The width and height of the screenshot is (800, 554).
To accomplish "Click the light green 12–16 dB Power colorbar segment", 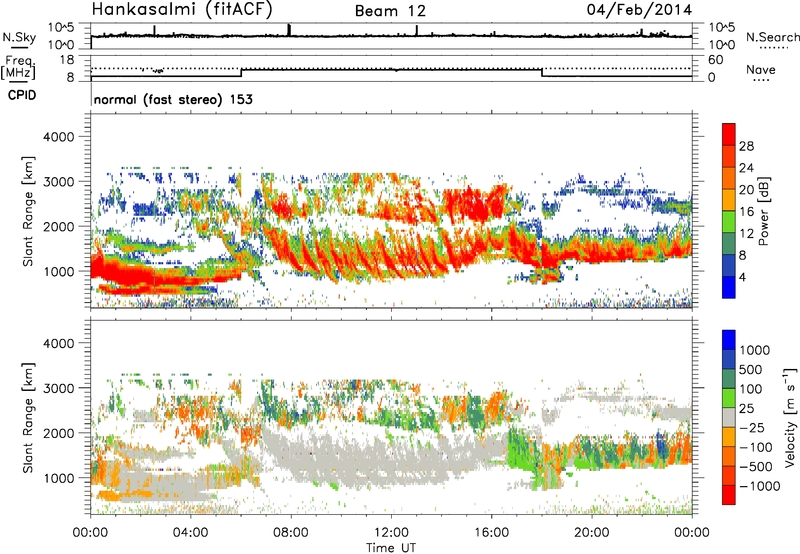I will 729,222.
